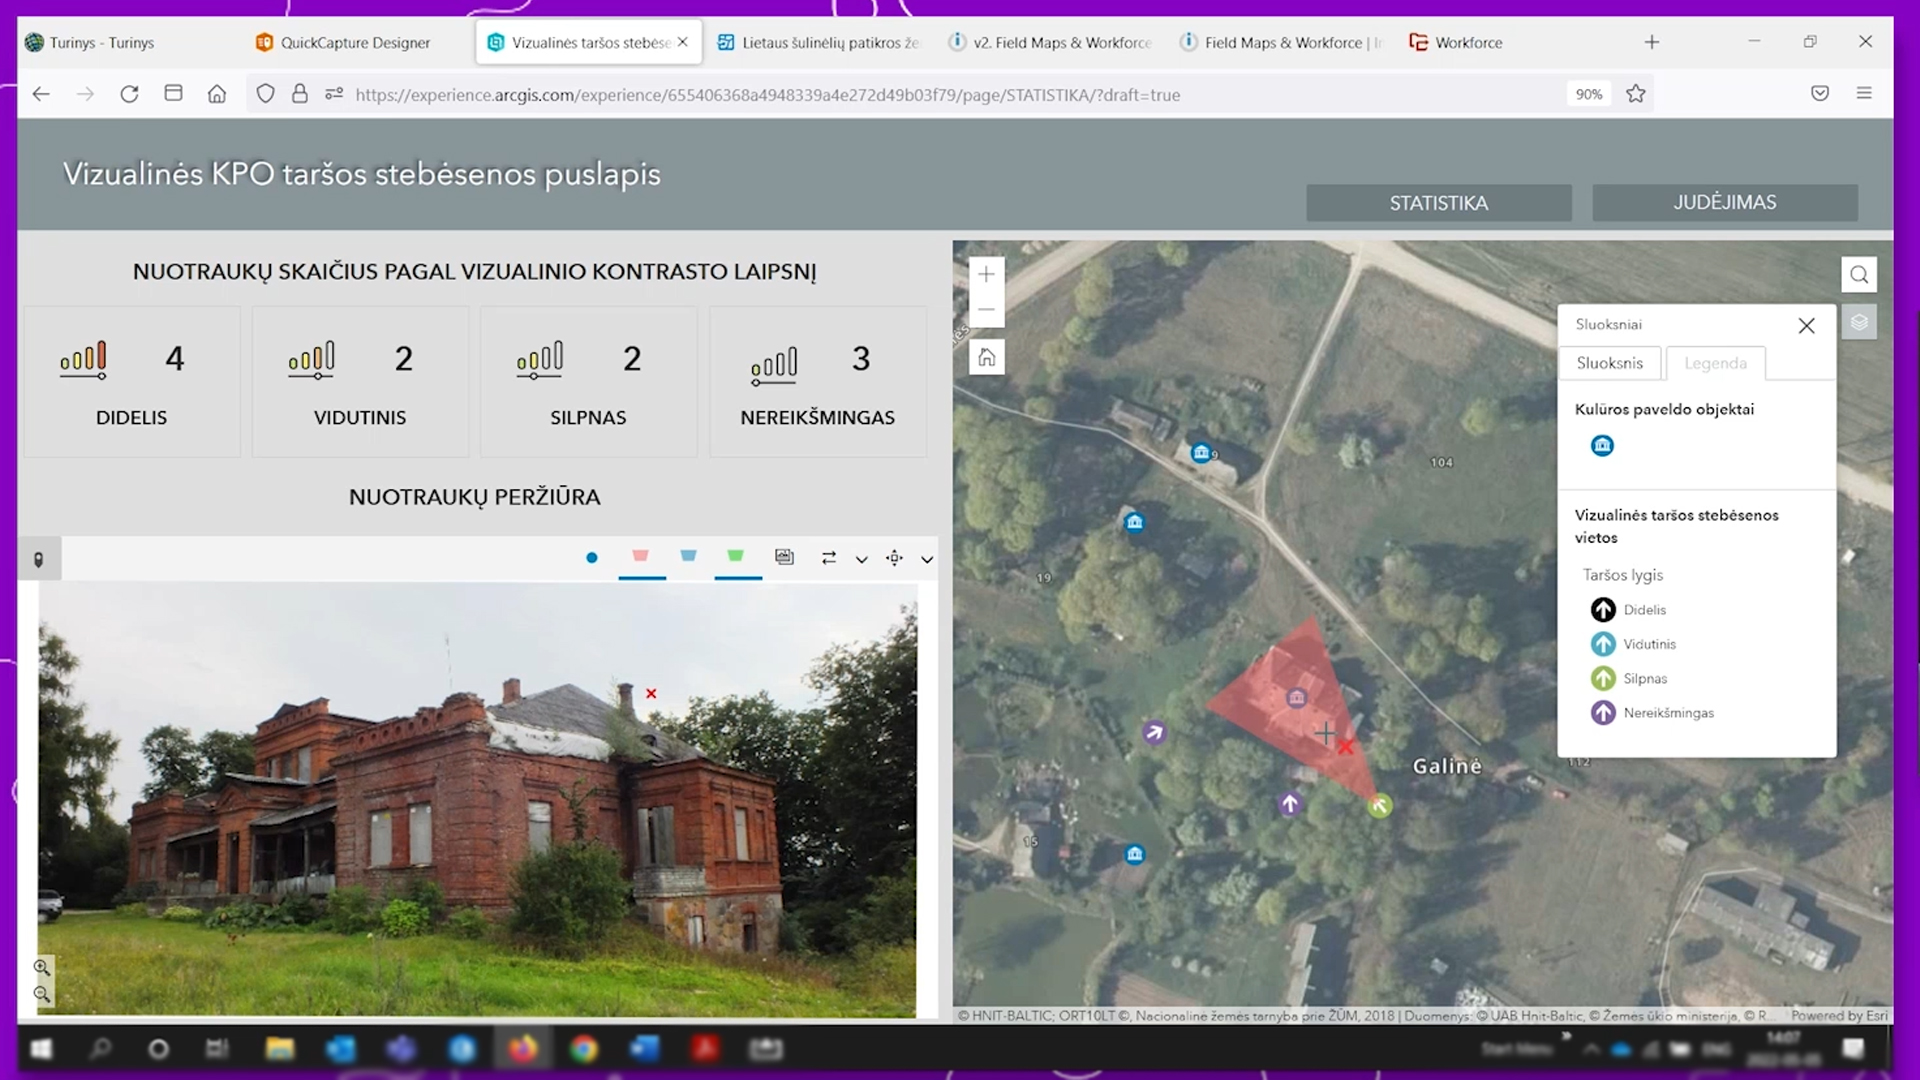The width and height of the screenshot is (1920, 1080).
Task: Open the STATISTIKA page button
Action: [1438, 203]
